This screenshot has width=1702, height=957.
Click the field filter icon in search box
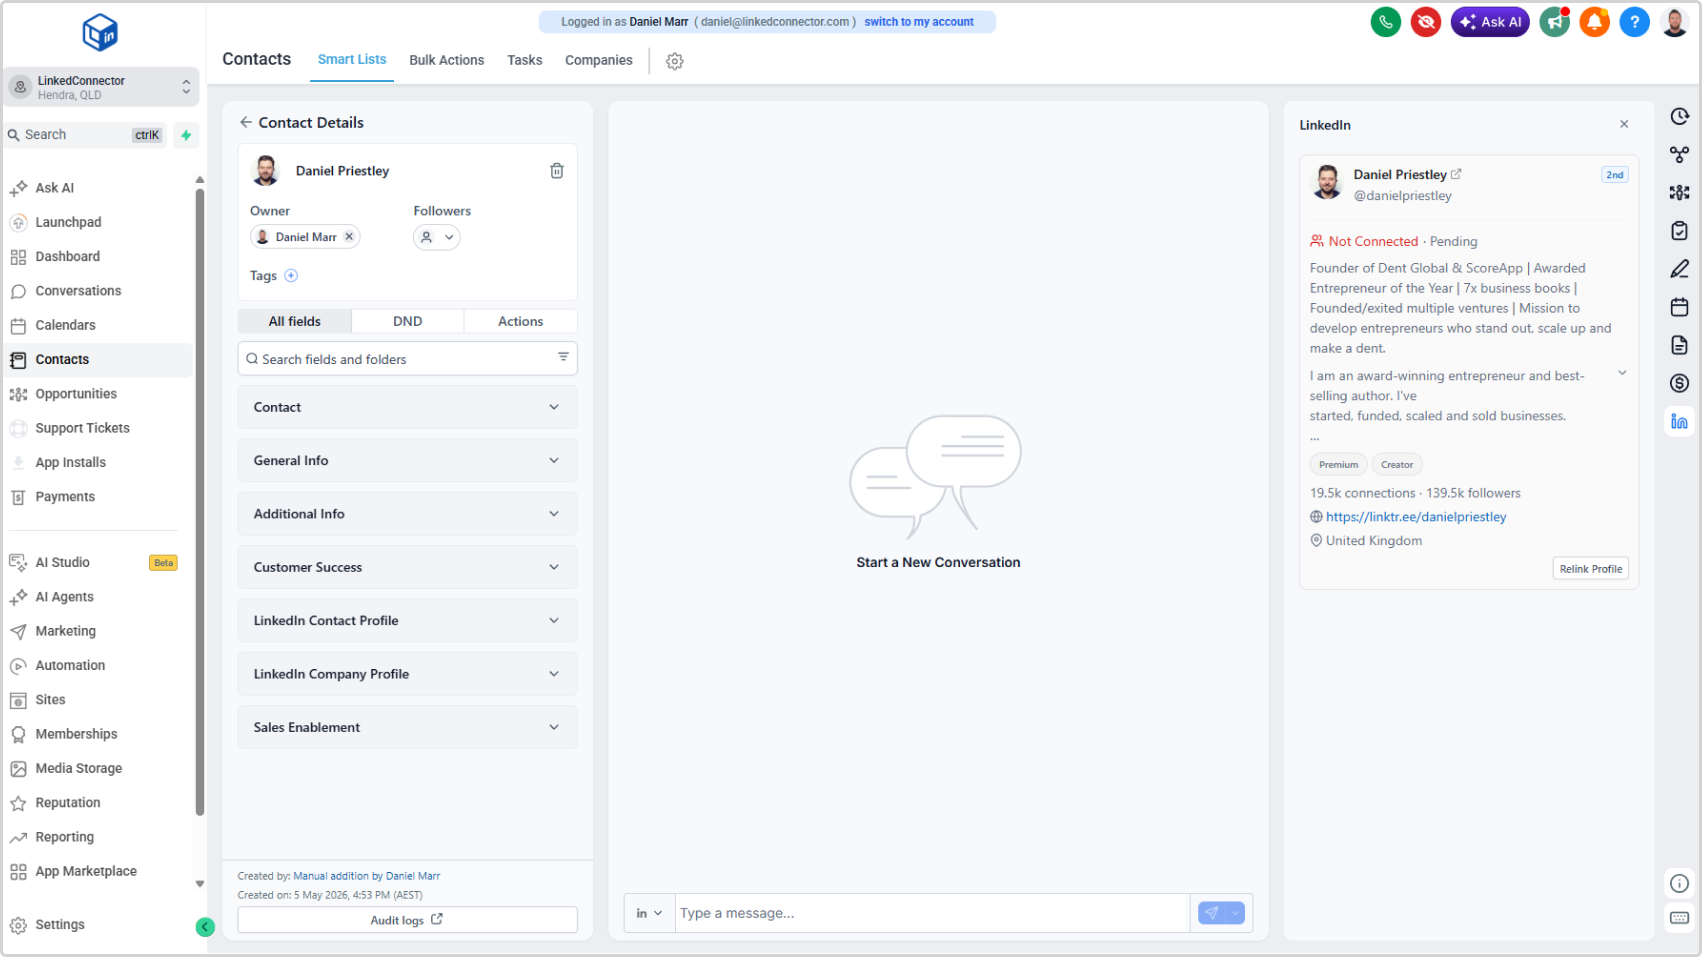click(x=563, y=358)
